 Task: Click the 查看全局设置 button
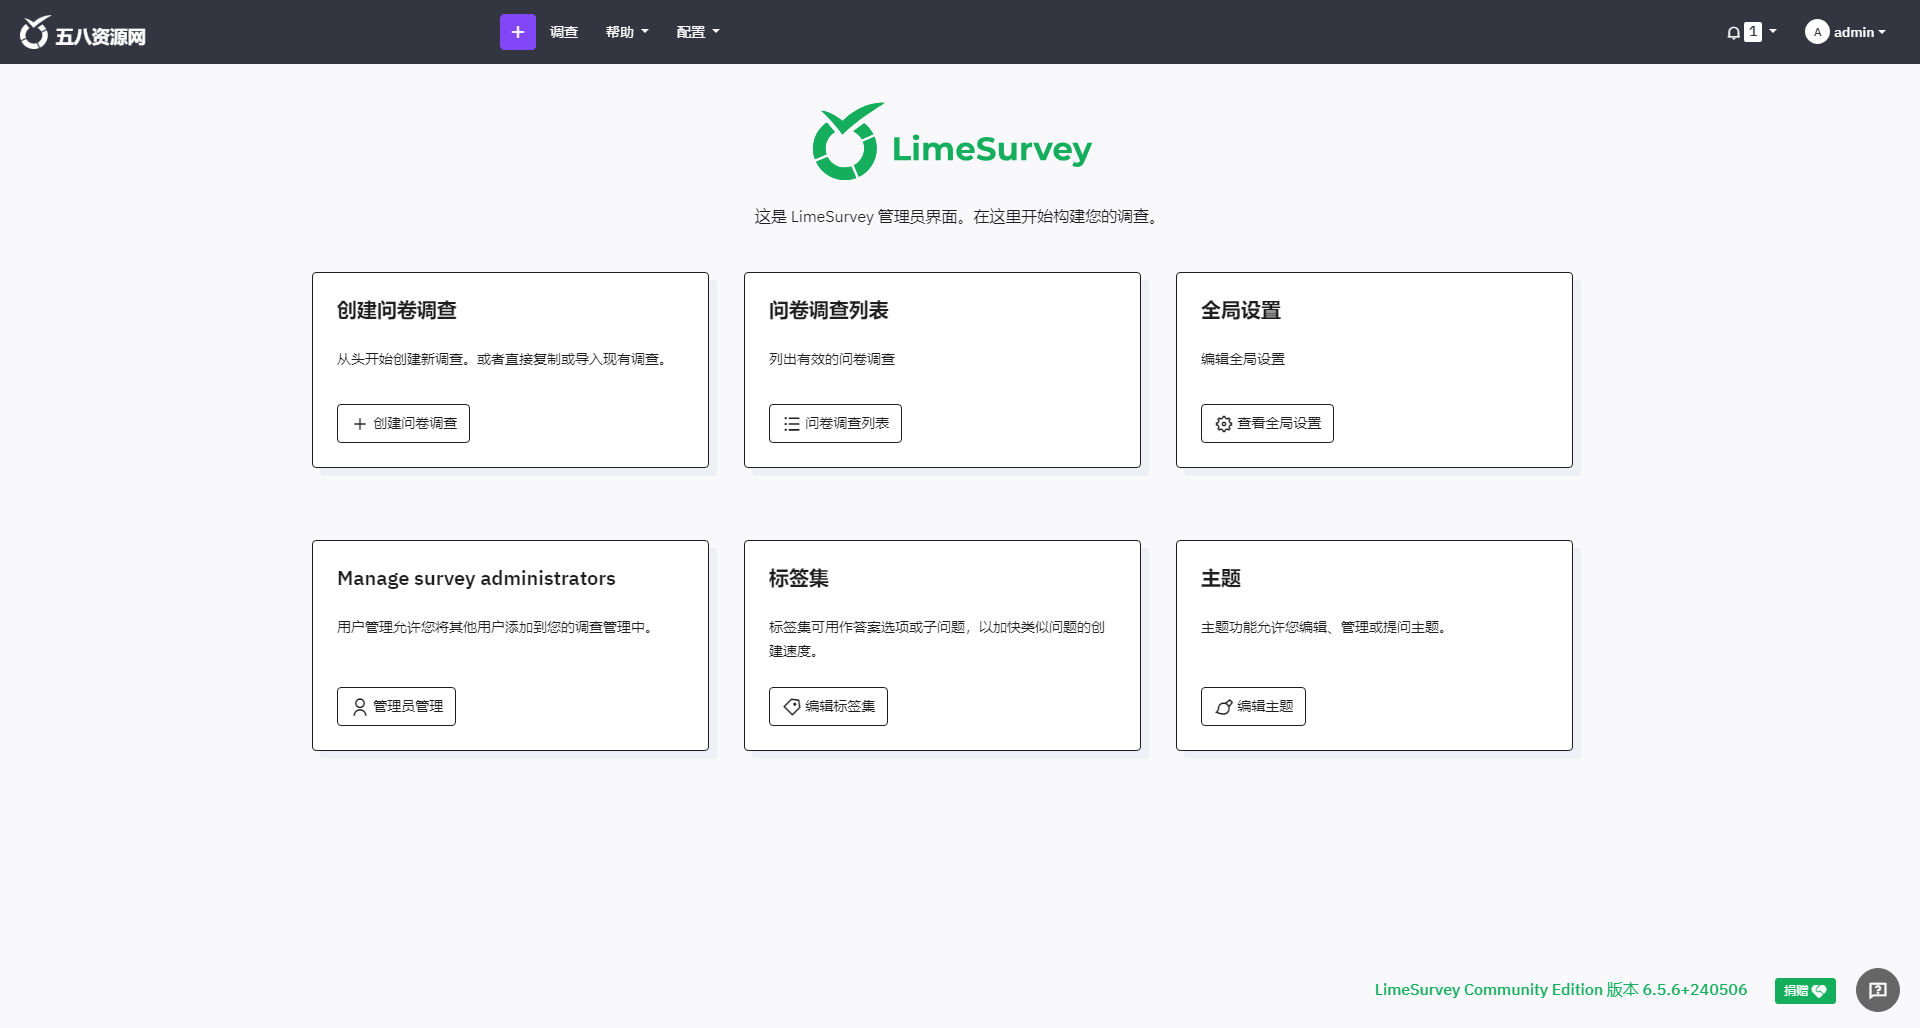[1267, 423]
